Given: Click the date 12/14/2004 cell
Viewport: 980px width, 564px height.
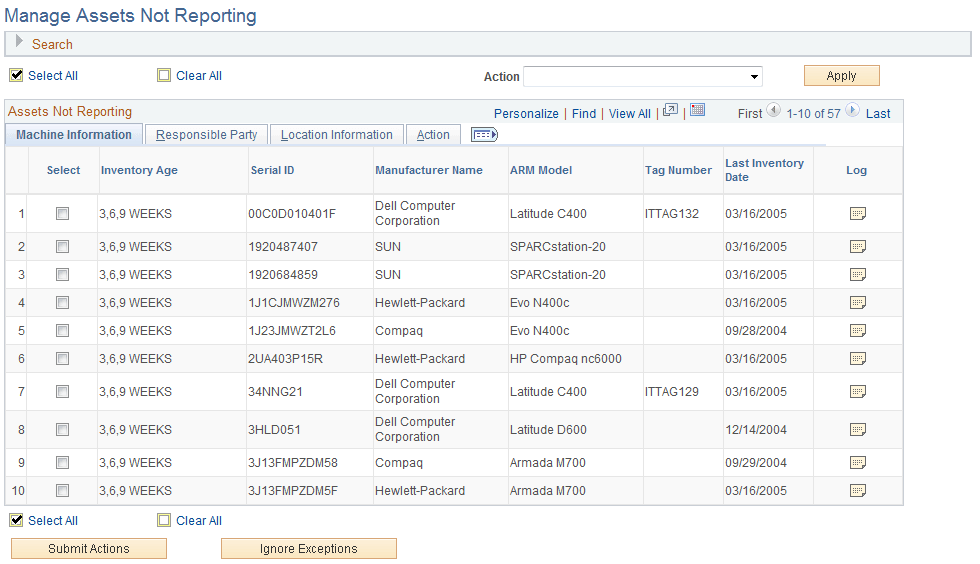Looking at the screenshot, I should click(756, 430).
